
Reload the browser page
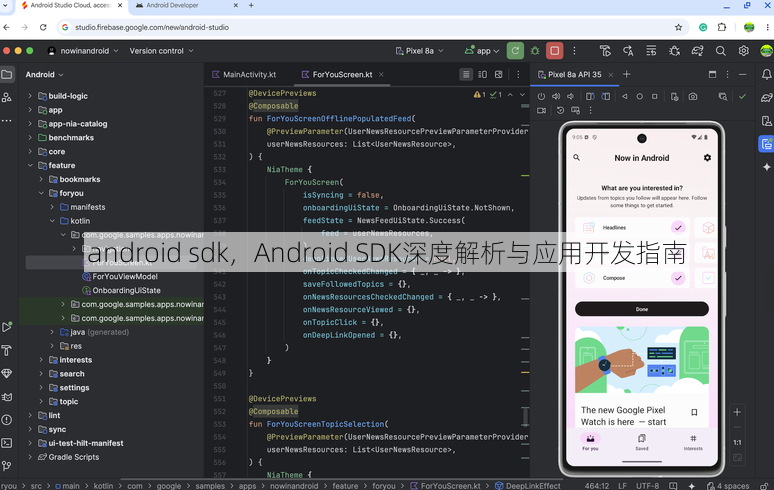pos(43,27)
